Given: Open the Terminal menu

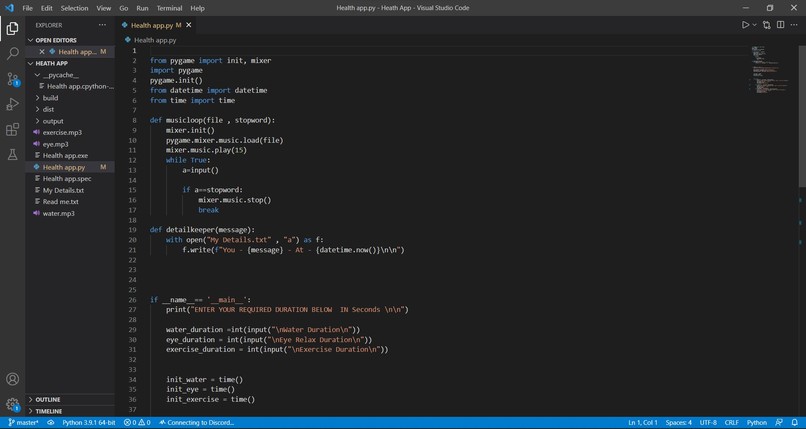Looking at the screenshot, I should click(x=169, y=8).
